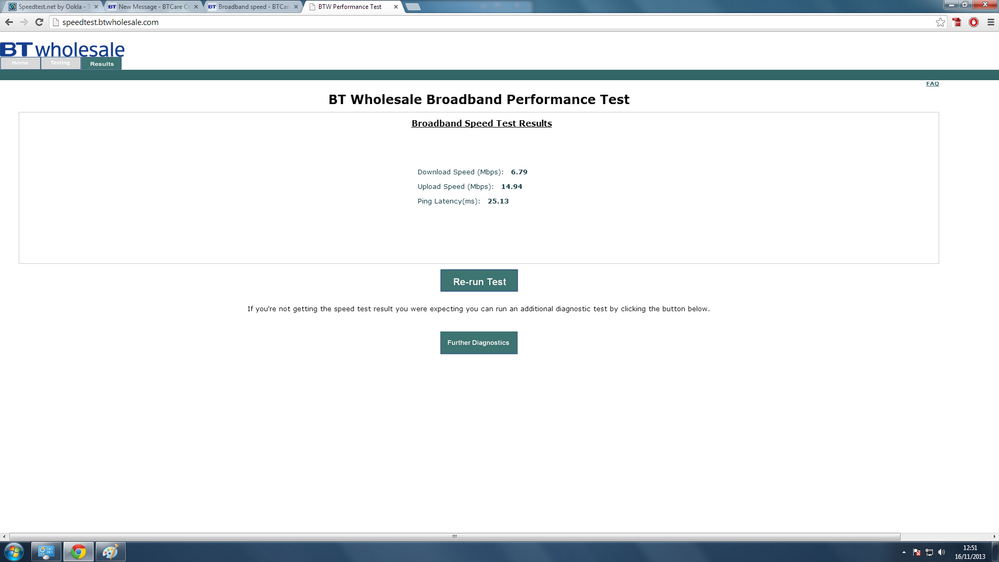Open the Testing site tab
This screenshot has width=999, height=562.
[61, 63]
